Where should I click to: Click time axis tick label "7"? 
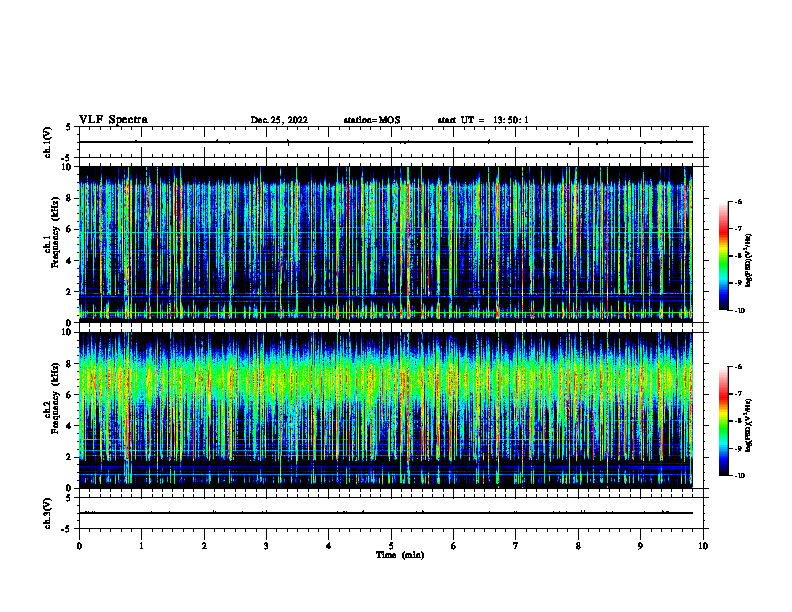516,546
